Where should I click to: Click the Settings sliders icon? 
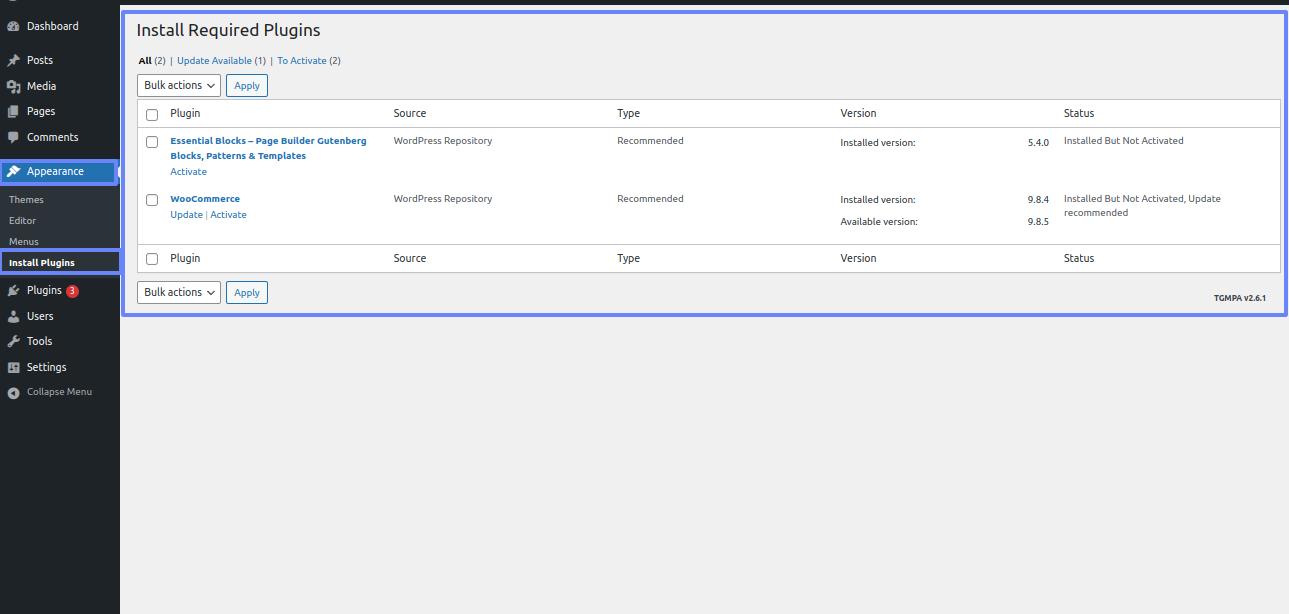[x=14, y=367]
